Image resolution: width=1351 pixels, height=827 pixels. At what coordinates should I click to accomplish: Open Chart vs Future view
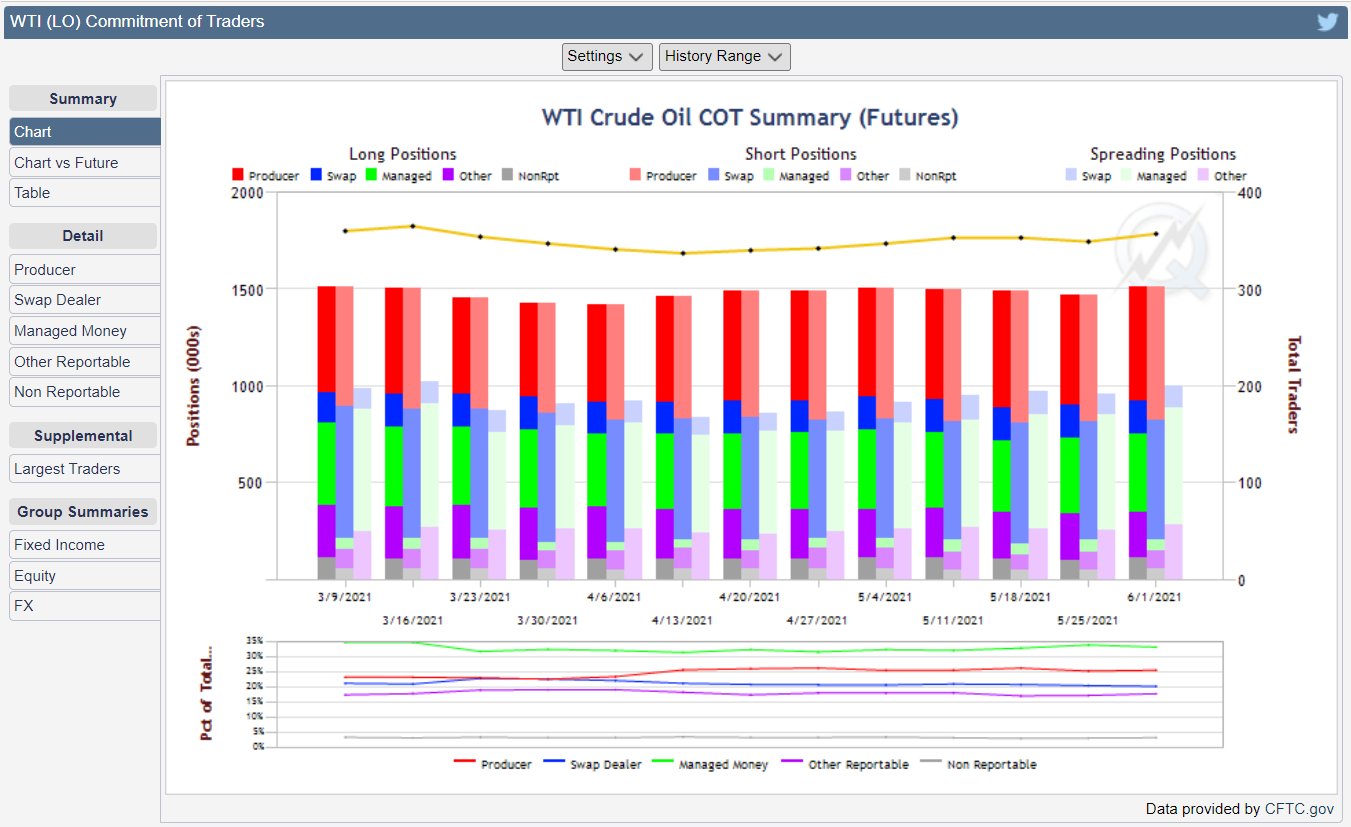pos(85,163)
